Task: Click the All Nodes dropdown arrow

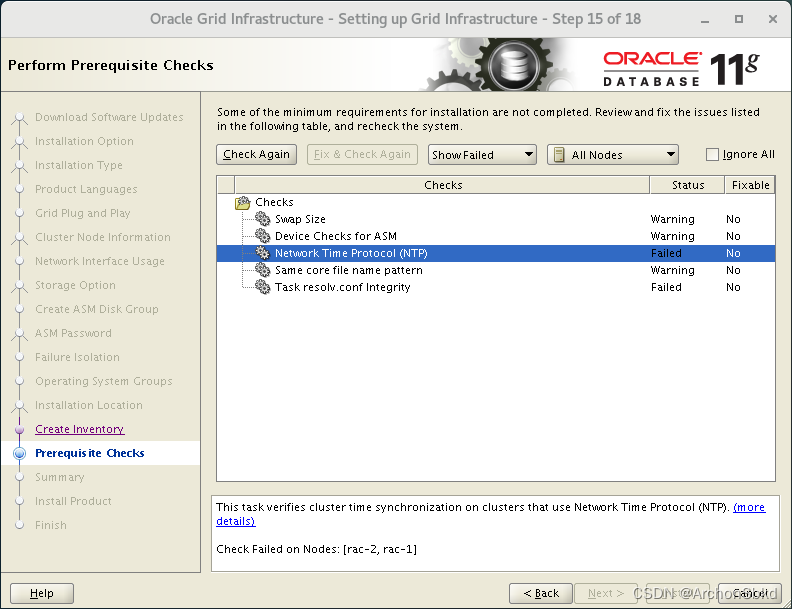Action: pos(670,154)
